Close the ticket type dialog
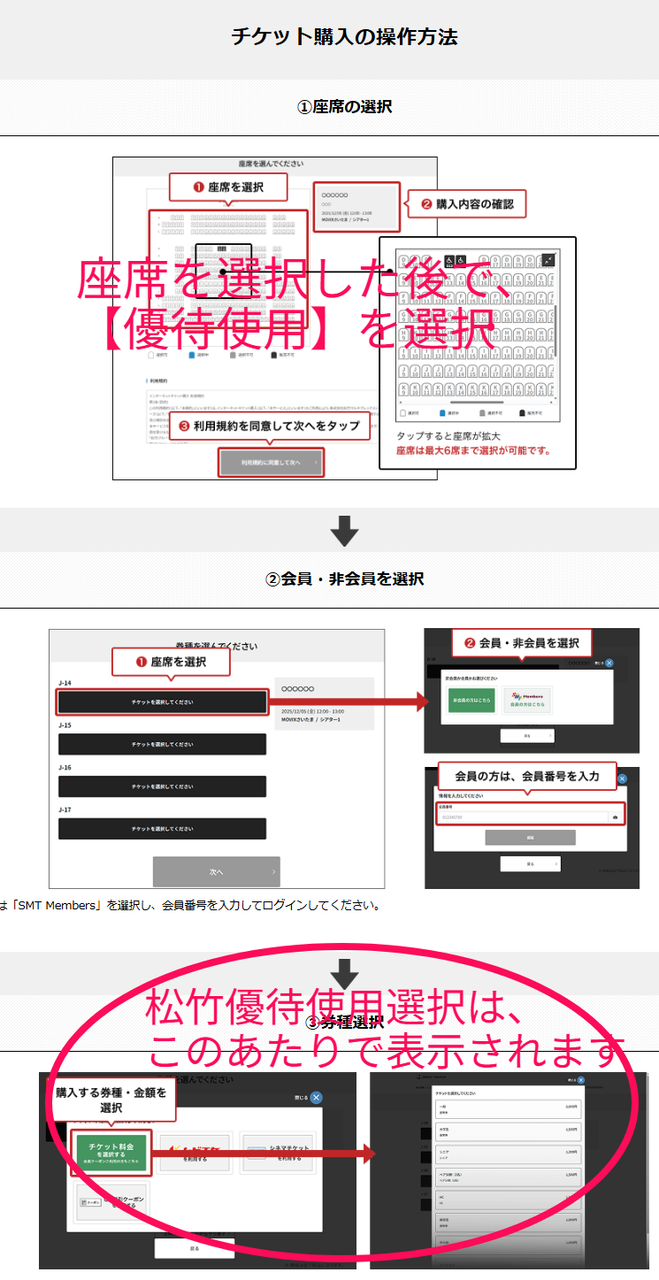The image size is (659, 1280). (316, 1097)
